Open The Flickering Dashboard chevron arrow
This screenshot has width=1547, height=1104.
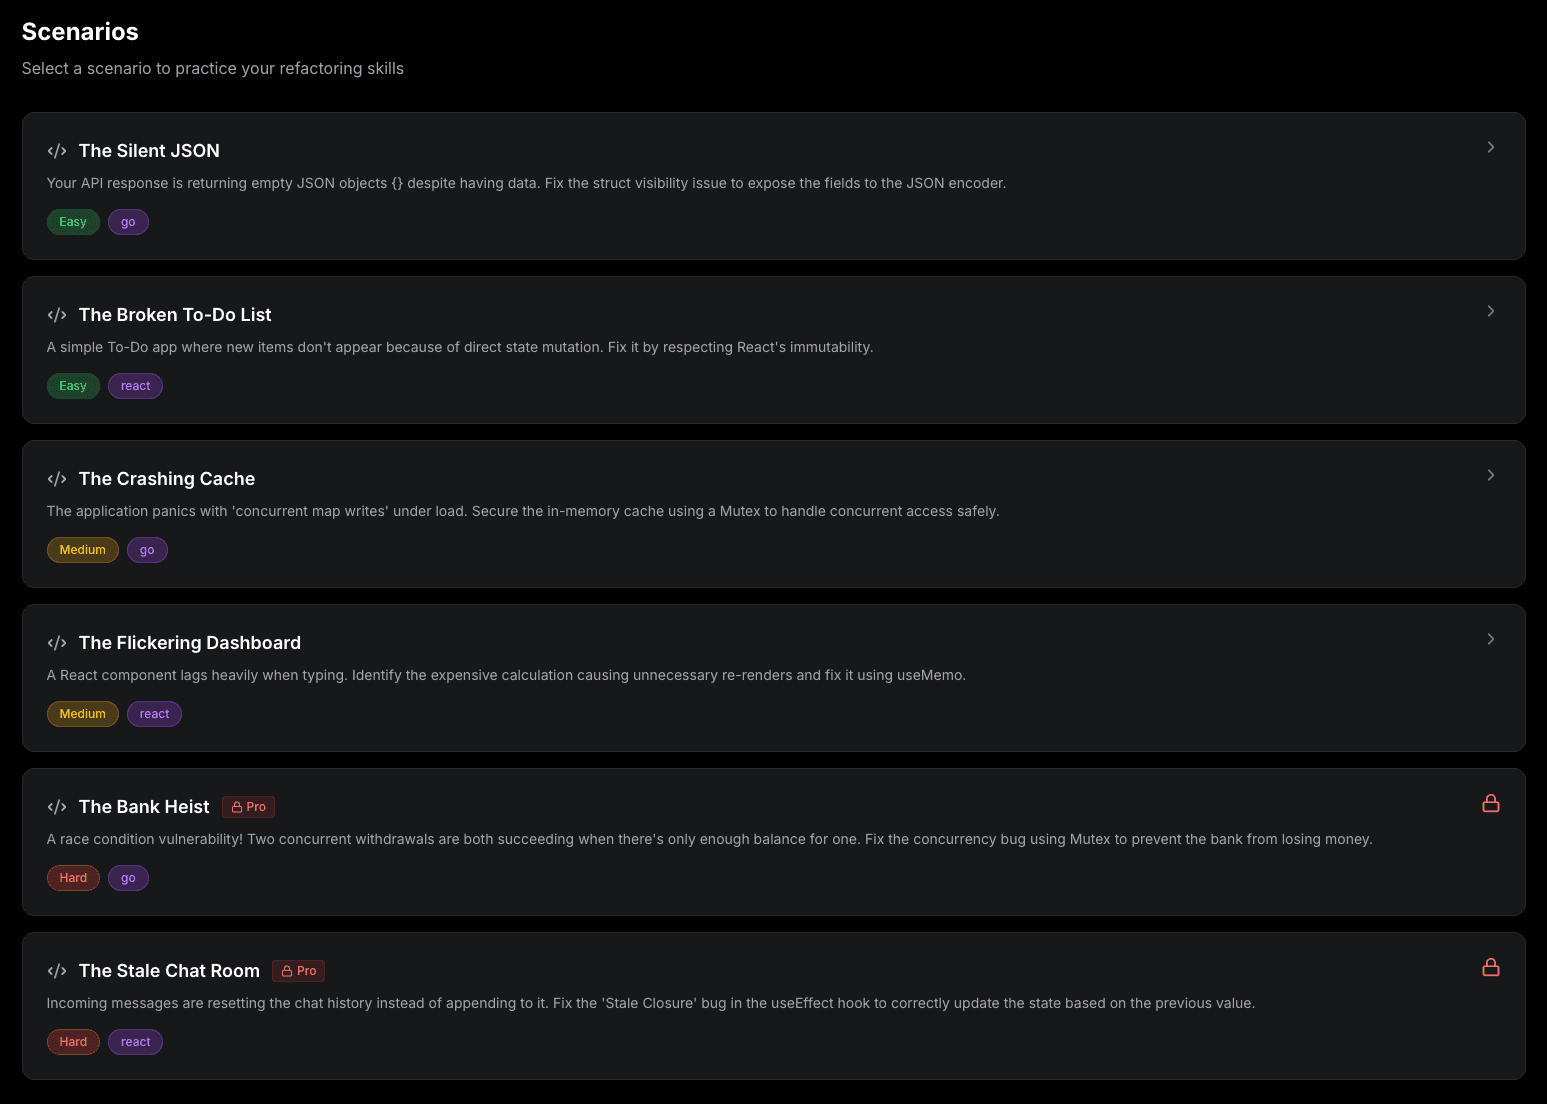click(1490, 639)
